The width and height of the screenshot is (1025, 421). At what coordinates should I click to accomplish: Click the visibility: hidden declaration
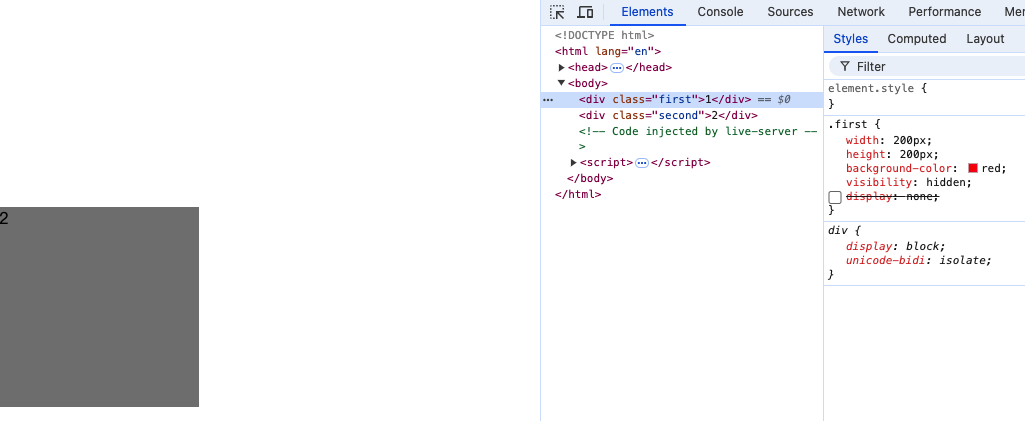point(909,182)
